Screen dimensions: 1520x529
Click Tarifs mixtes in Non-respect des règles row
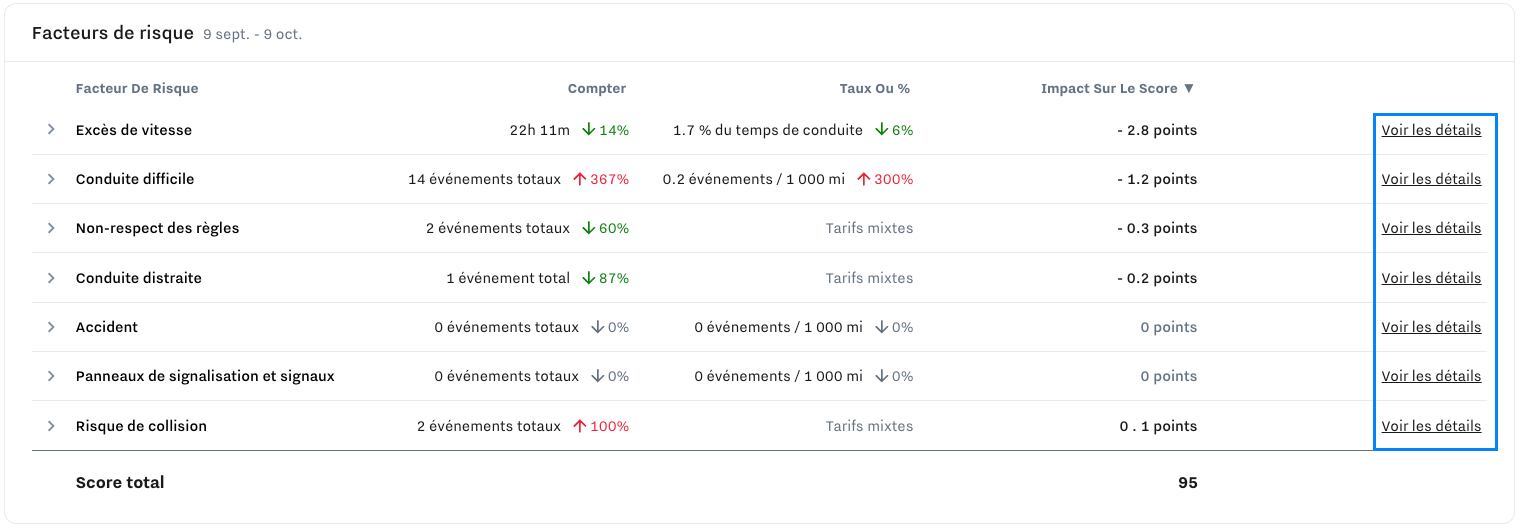[869, 228]
